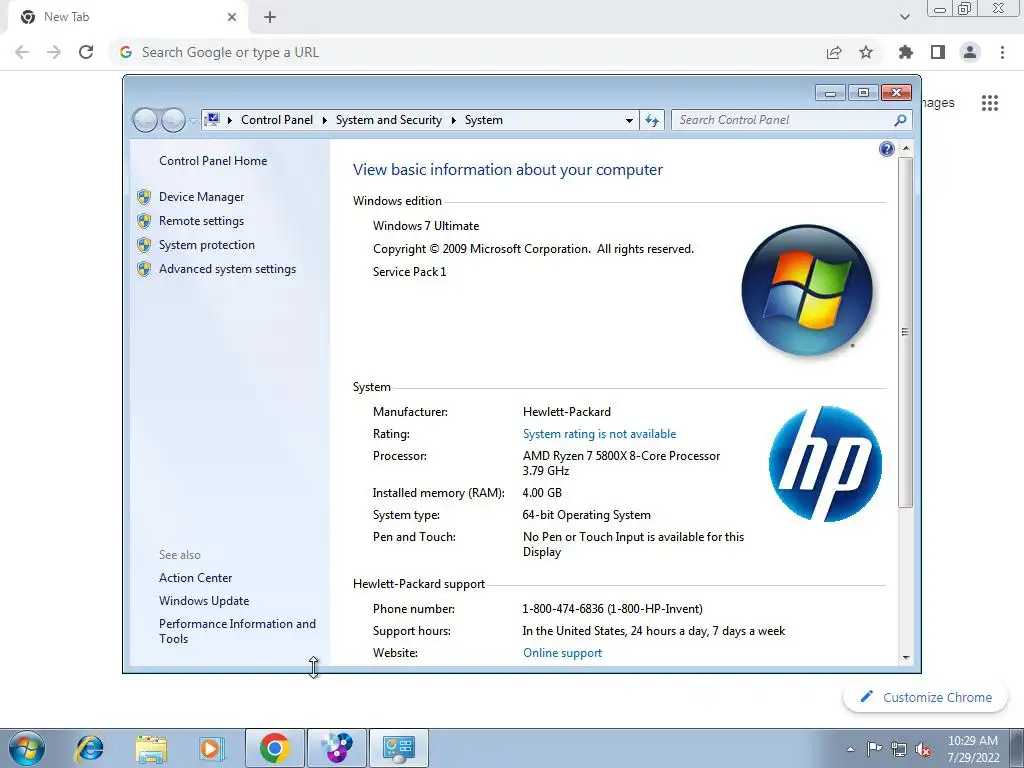Go to Control Panel Home

pyautogui.click(x=213, y=161)
